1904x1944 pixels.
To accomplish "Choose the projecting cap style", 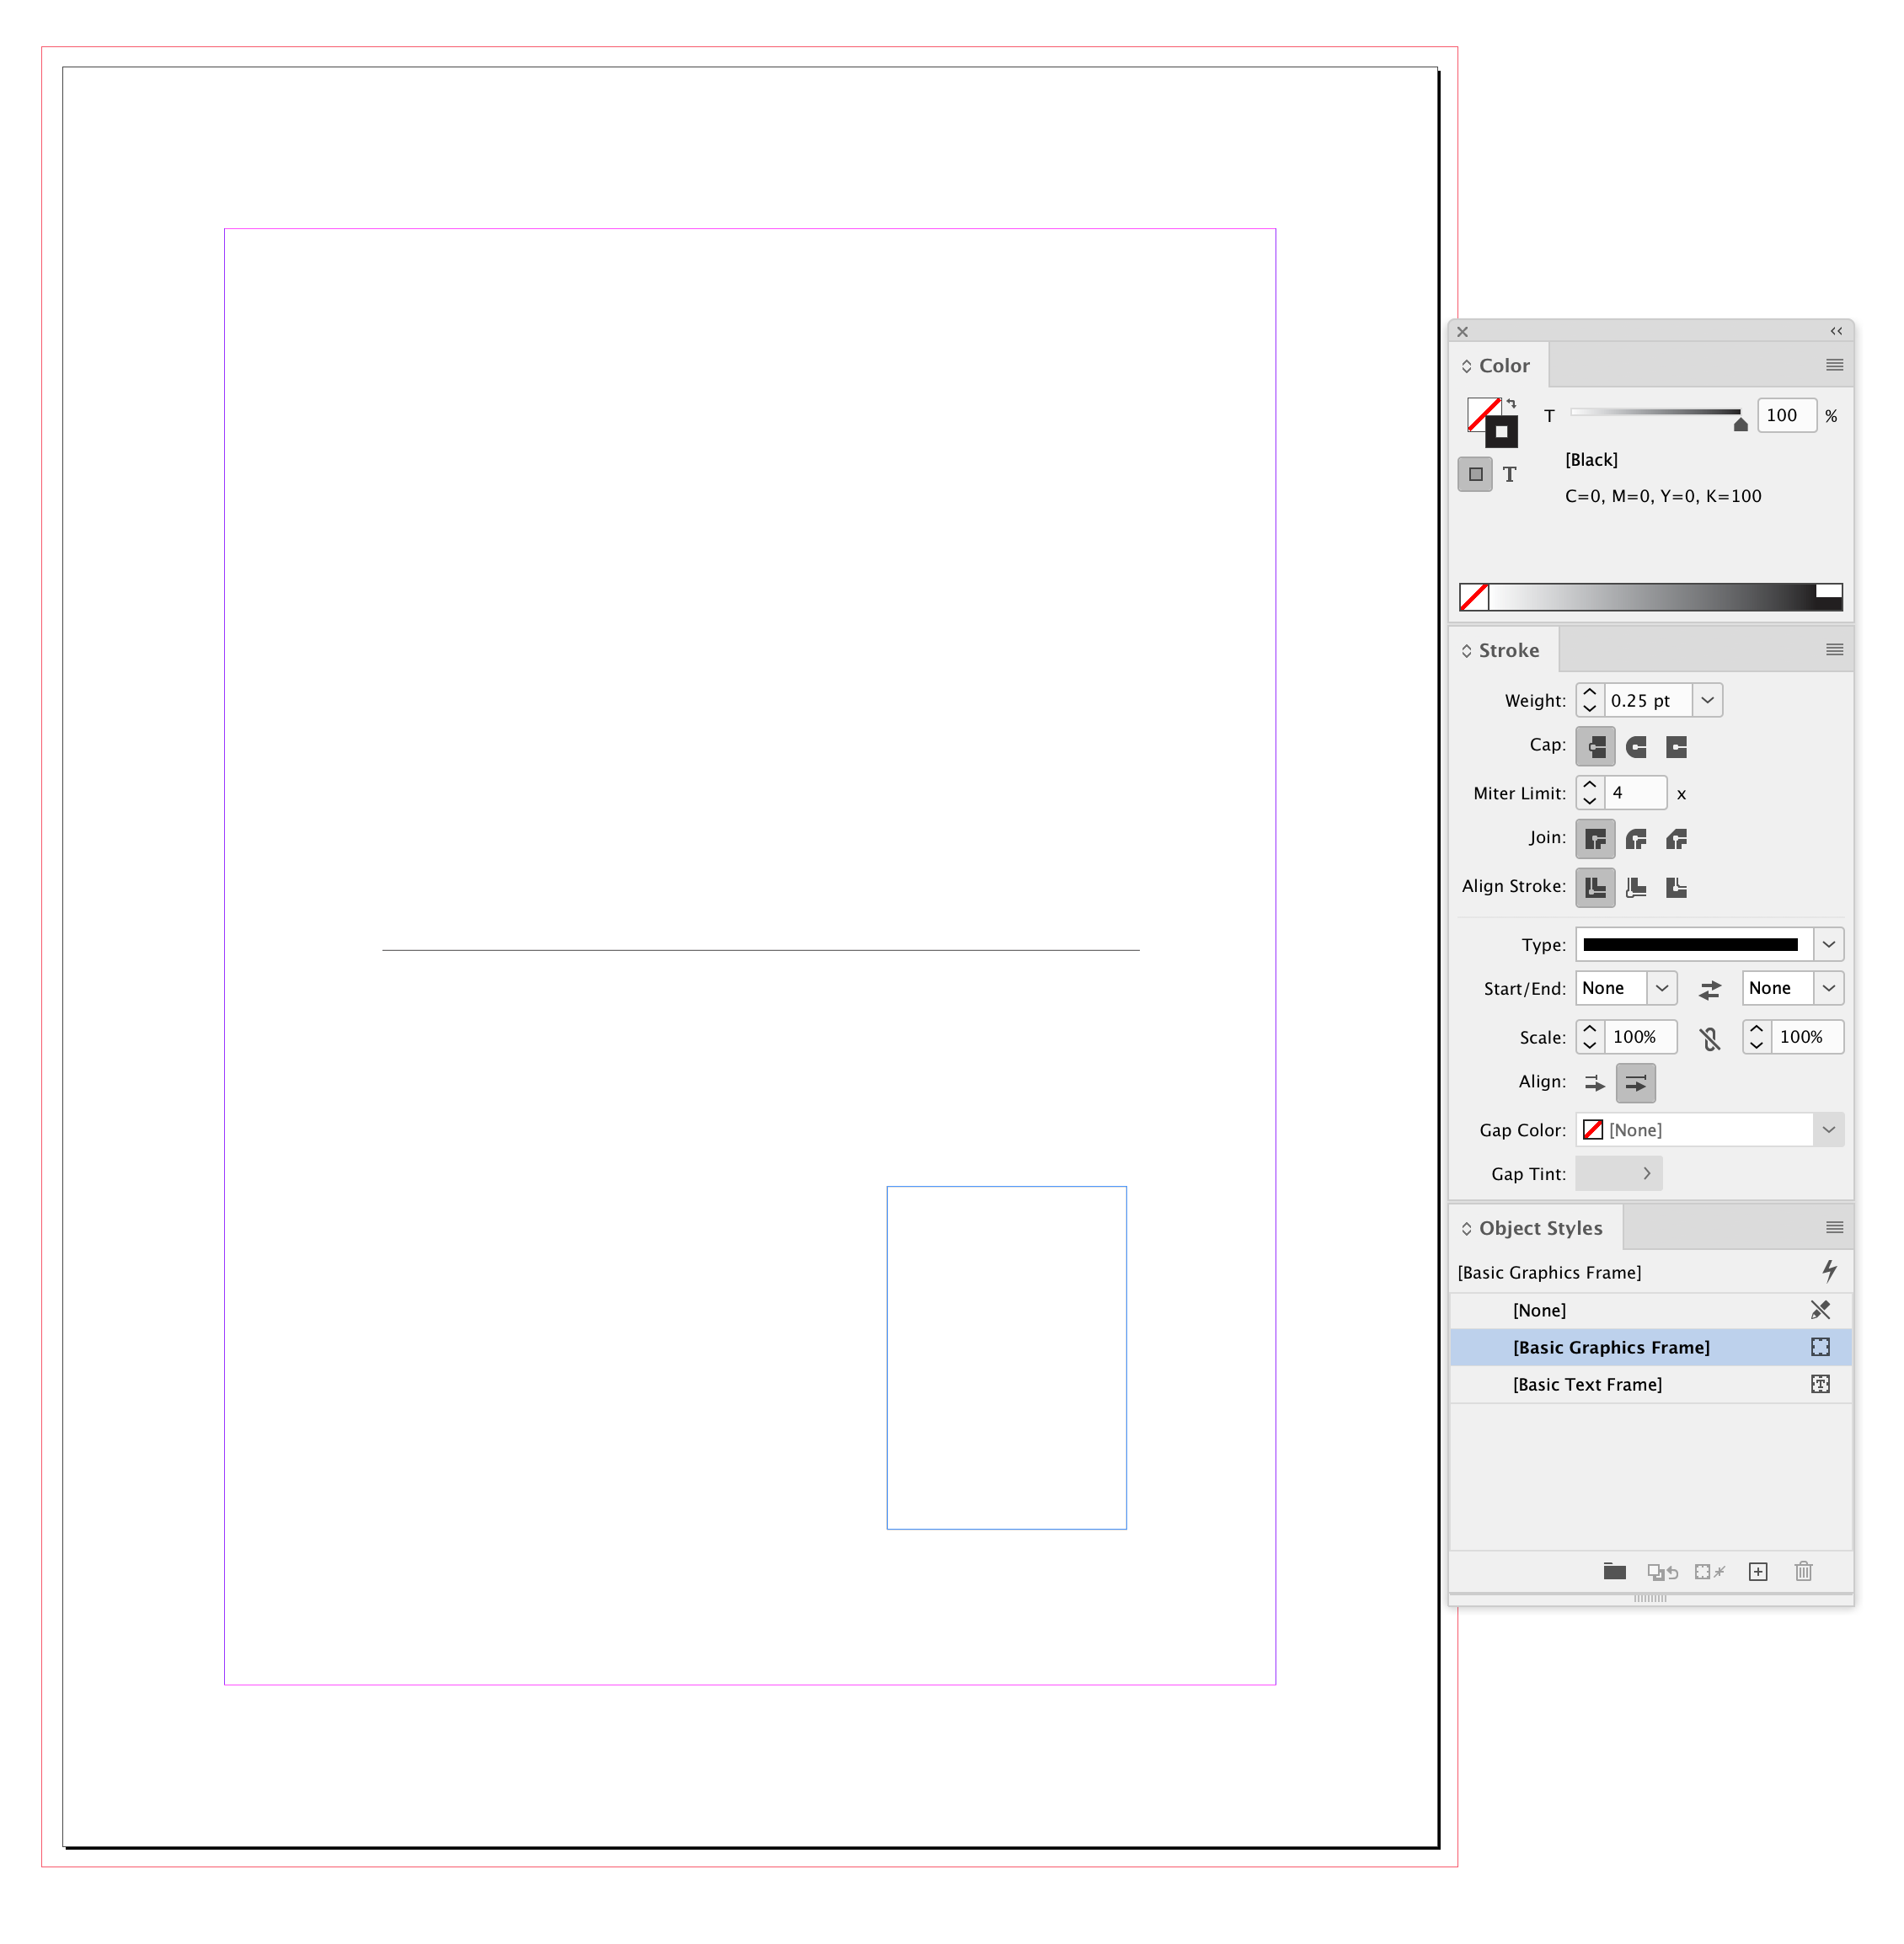I will (x=1676, y=746).
